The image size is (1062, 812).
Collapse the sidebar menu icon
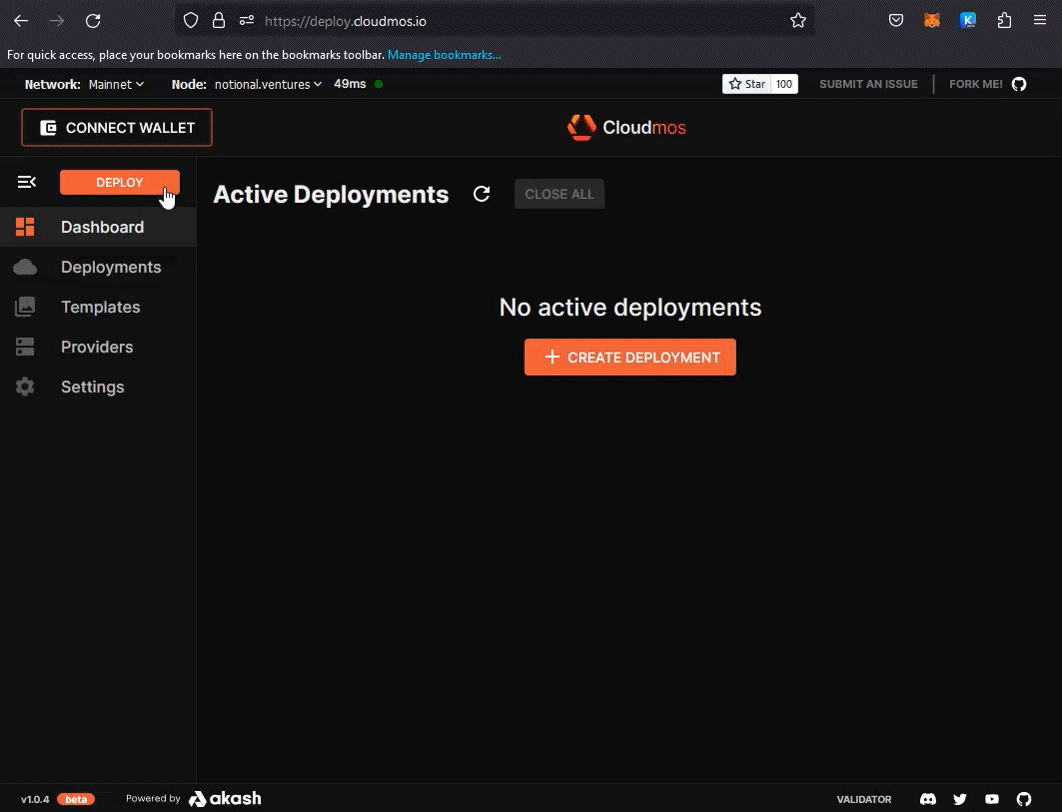(x=27, y=182)
